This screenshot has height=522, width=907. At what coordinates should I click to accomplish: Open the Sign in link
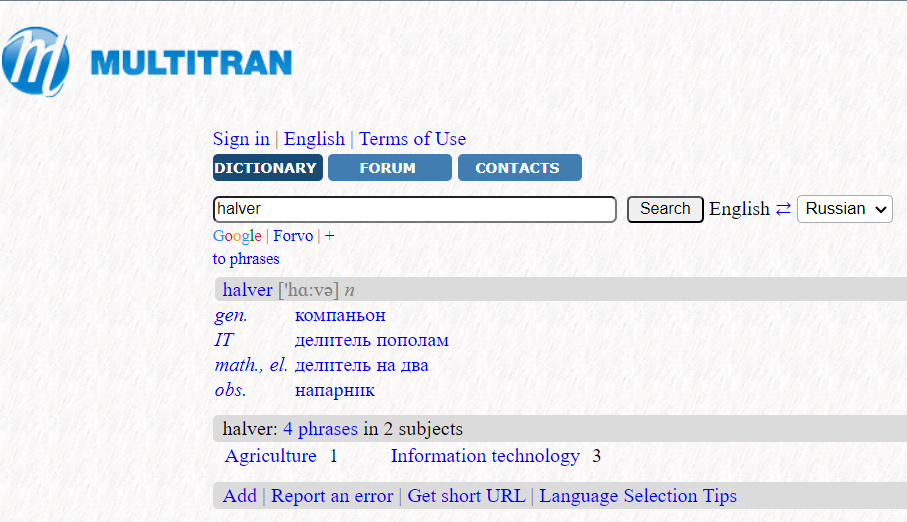tap(241, 139)
